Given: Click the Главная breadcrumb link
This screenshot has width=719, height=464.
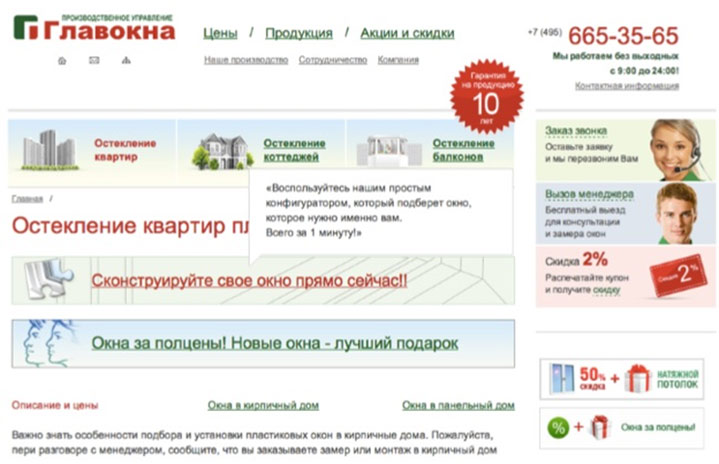Looking at the screenshot, I should pos(27,199).
